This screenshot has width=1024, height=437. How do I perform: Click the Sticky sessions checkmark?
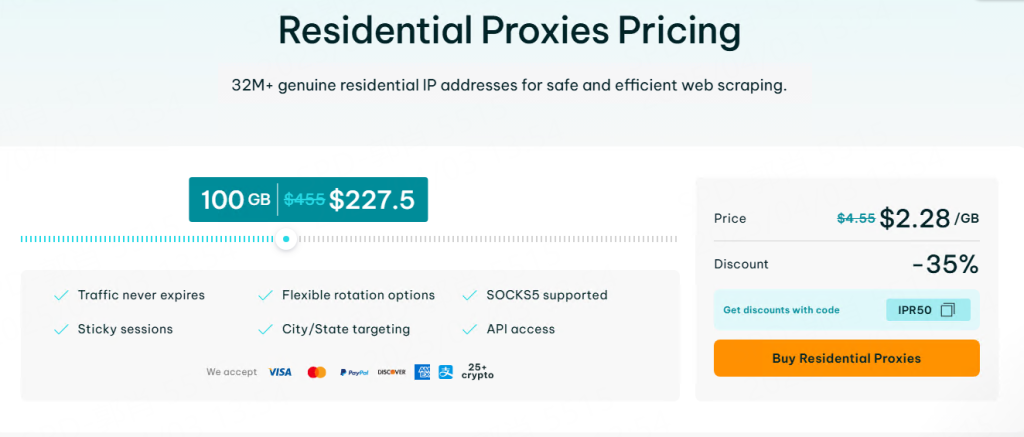point(61,329)
